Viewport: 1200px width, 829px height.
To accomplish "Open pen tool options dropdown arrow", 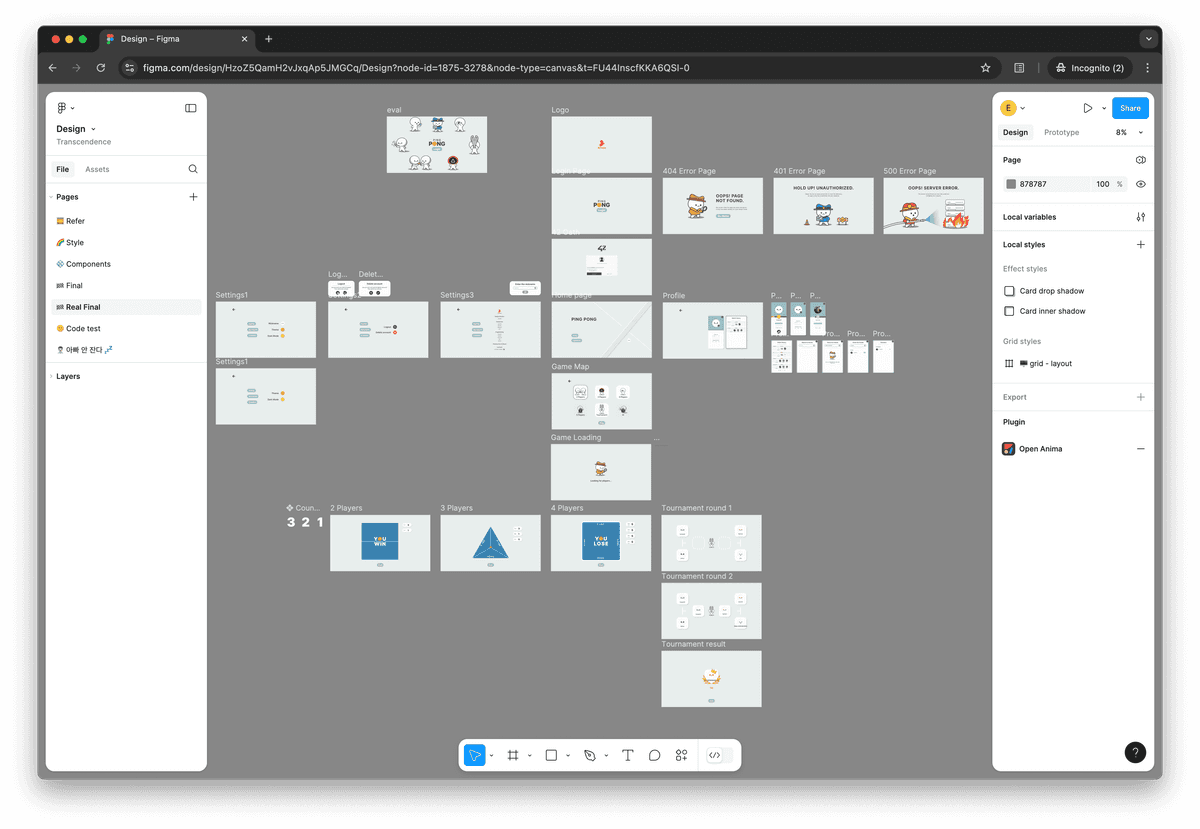I will pyautogui.click(x=605, y=756).
